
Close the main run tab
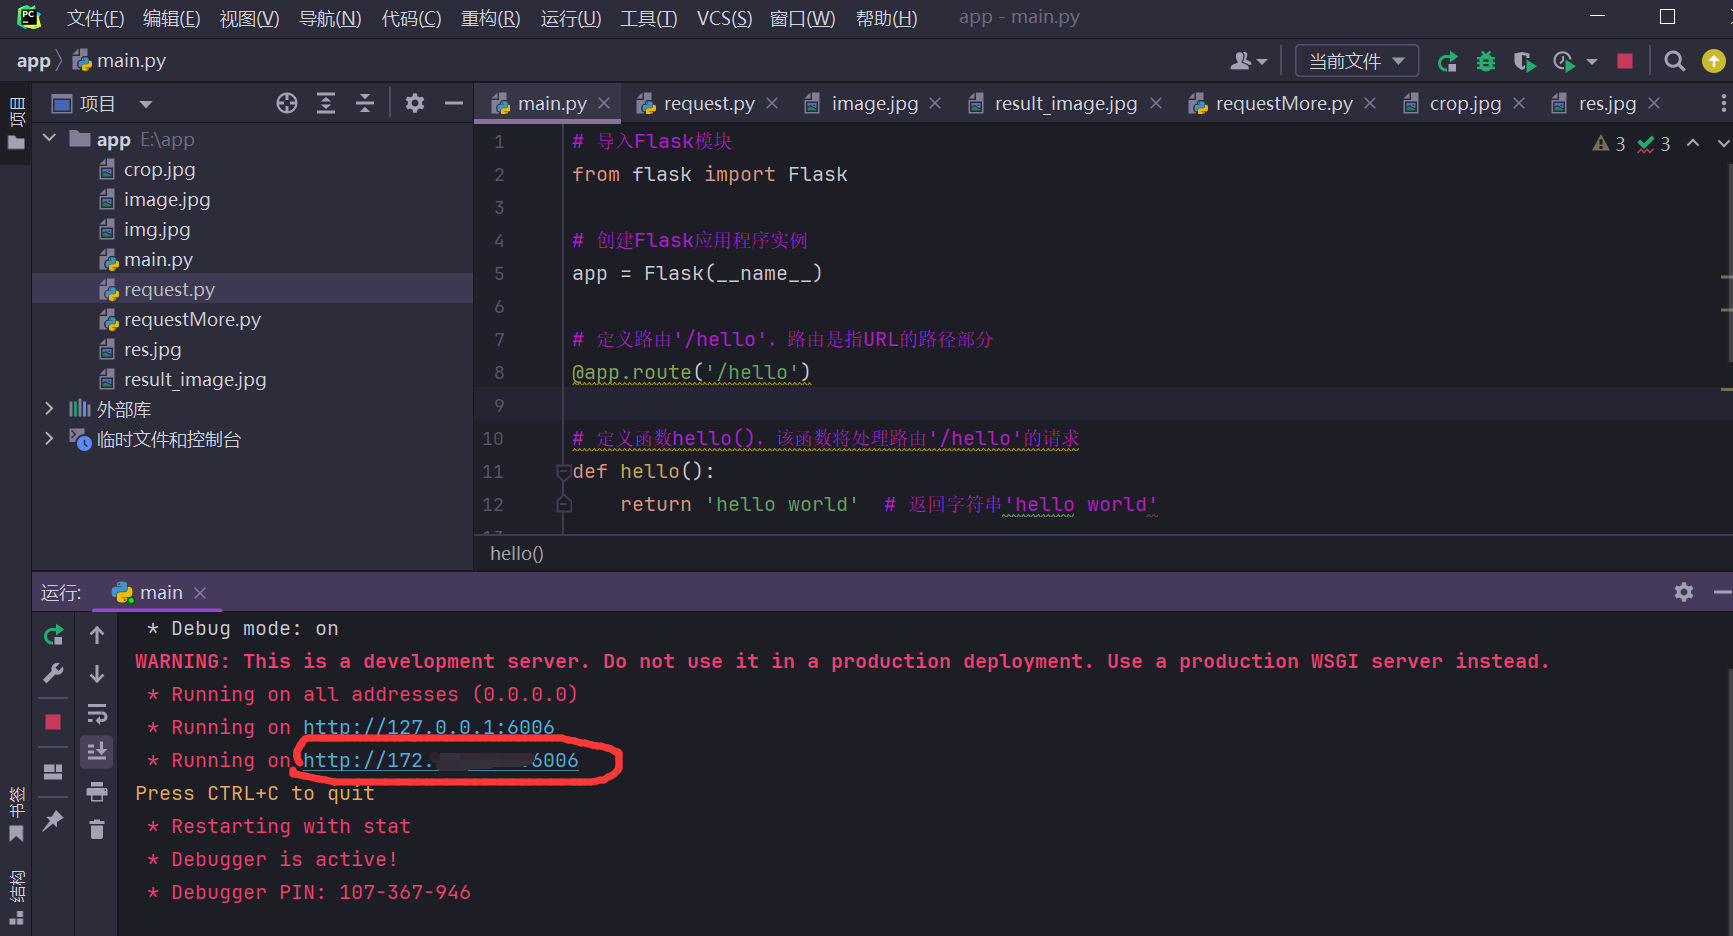[200, 593]
